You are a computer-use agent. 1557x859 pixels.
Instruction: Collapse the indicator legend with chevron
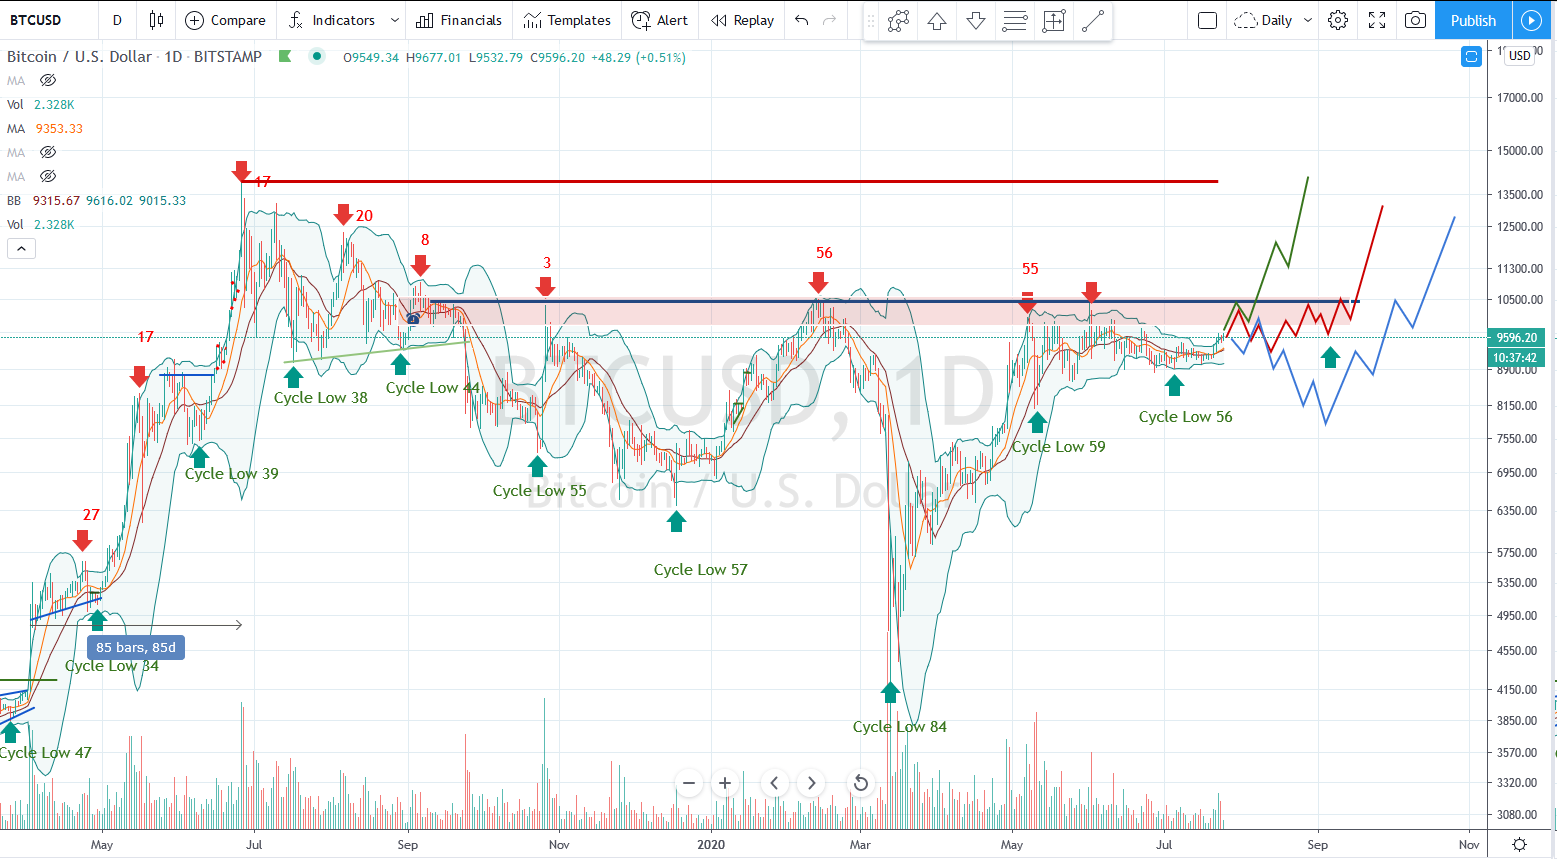coord(21,249)
